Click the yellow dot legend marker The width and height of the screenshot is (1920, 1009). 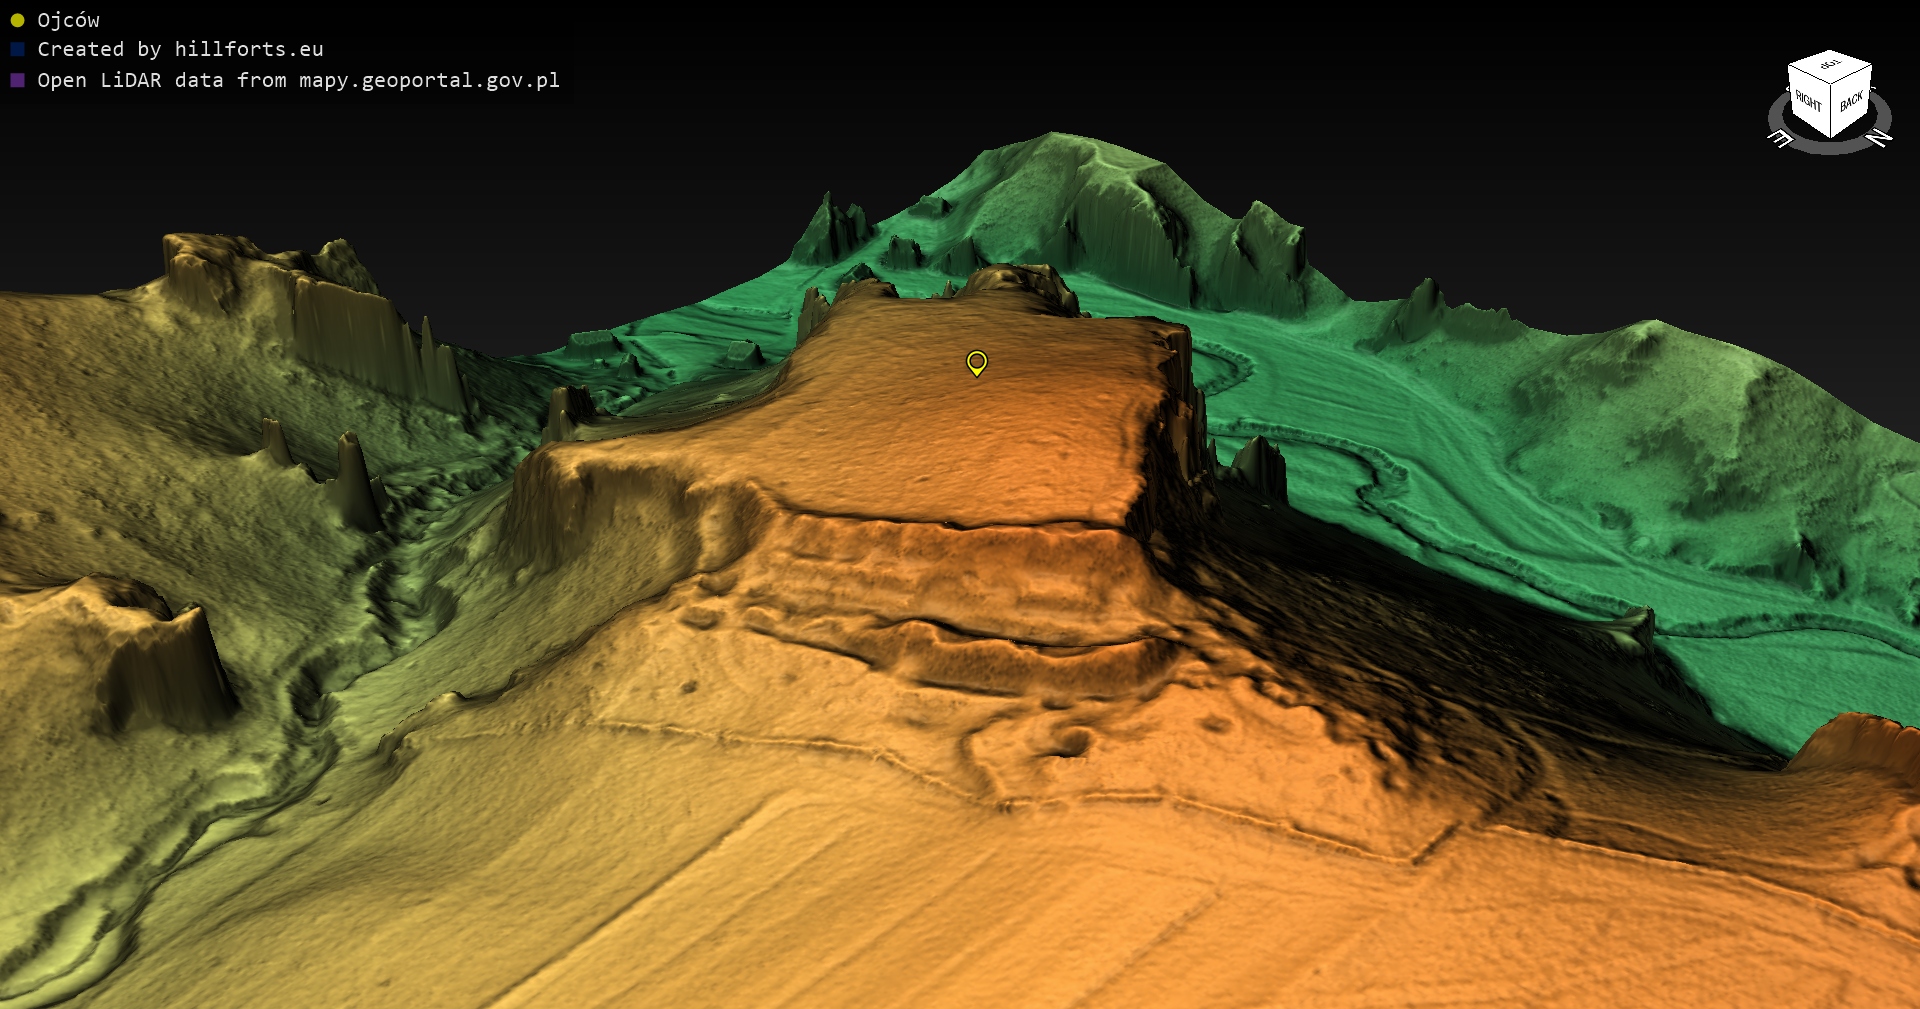click(17, 21)
